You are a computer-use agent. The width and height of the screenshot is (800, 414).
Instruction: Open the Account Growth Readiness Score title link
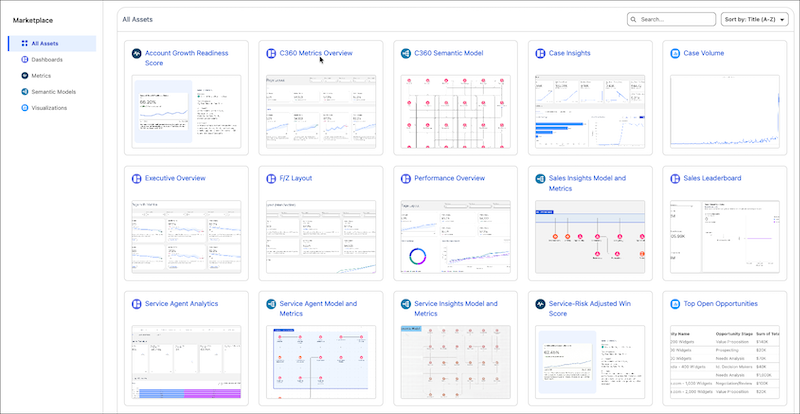pyautogui.click(x=187, y=58)
